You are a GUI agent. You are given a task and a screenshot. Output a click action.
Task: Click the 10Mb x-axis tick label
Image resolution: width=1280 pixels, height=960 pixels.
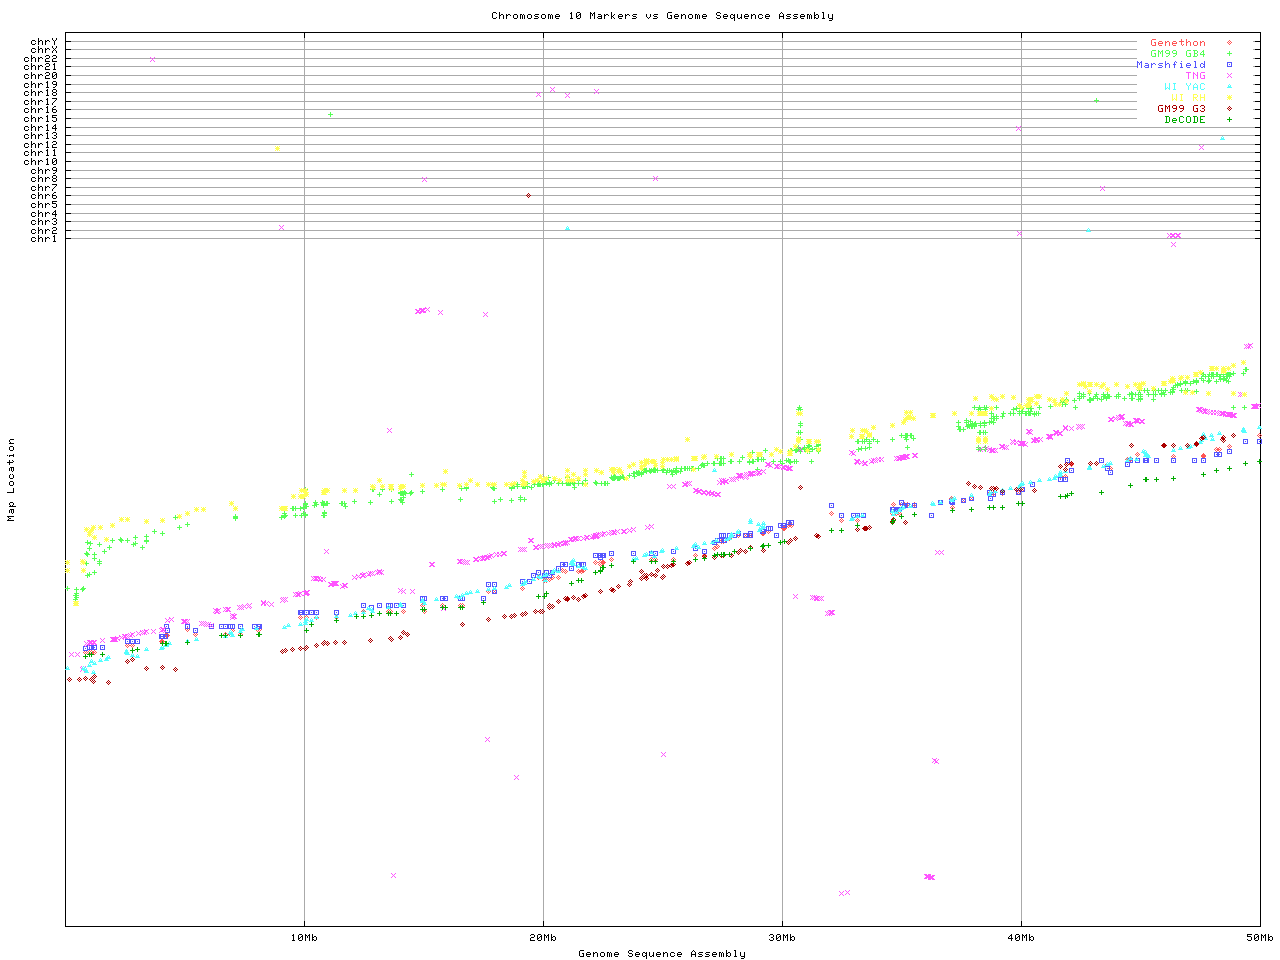point(304,938)
